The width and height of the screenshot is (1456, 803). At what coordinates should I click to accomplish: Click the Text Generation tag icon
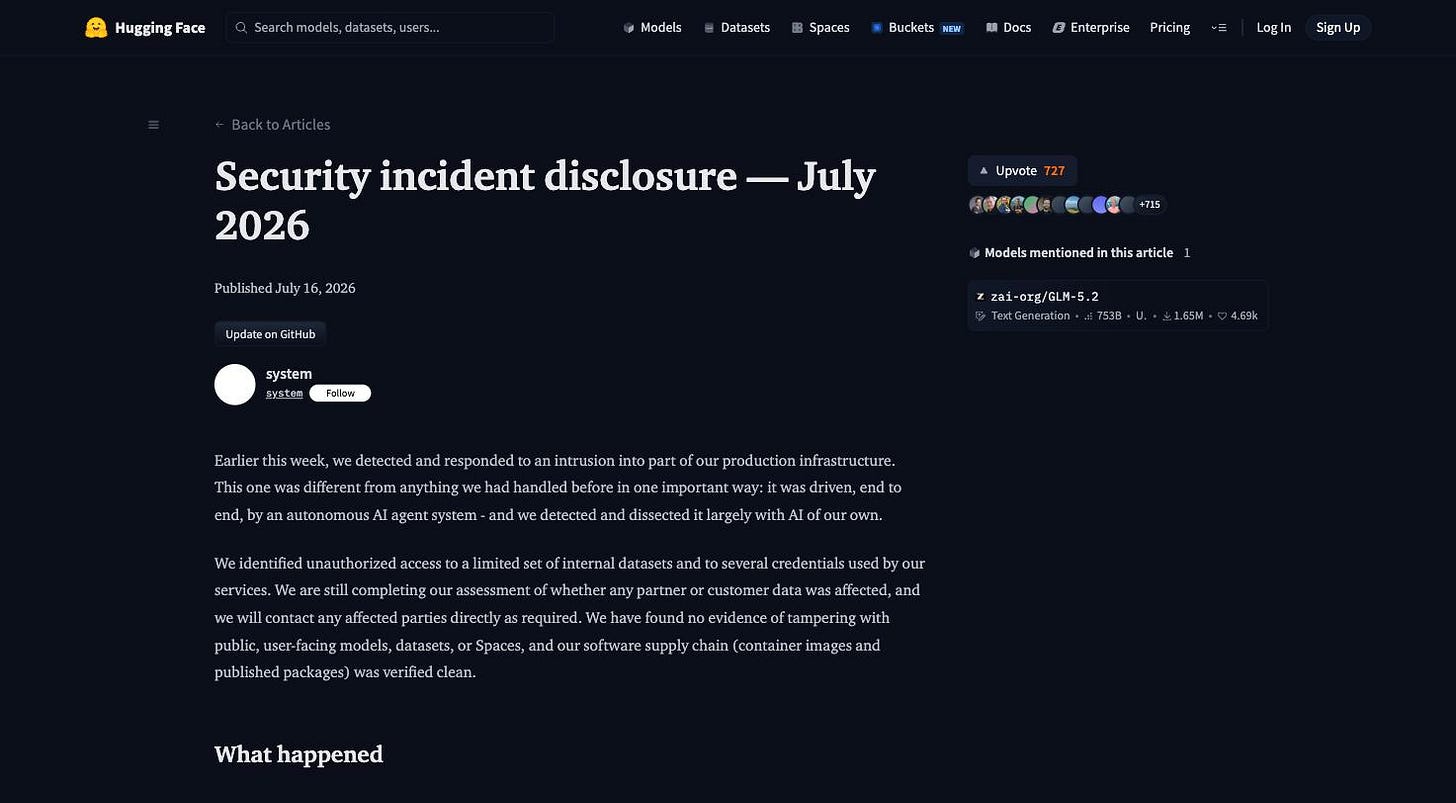pyautogui.click(x=981, y=316)
